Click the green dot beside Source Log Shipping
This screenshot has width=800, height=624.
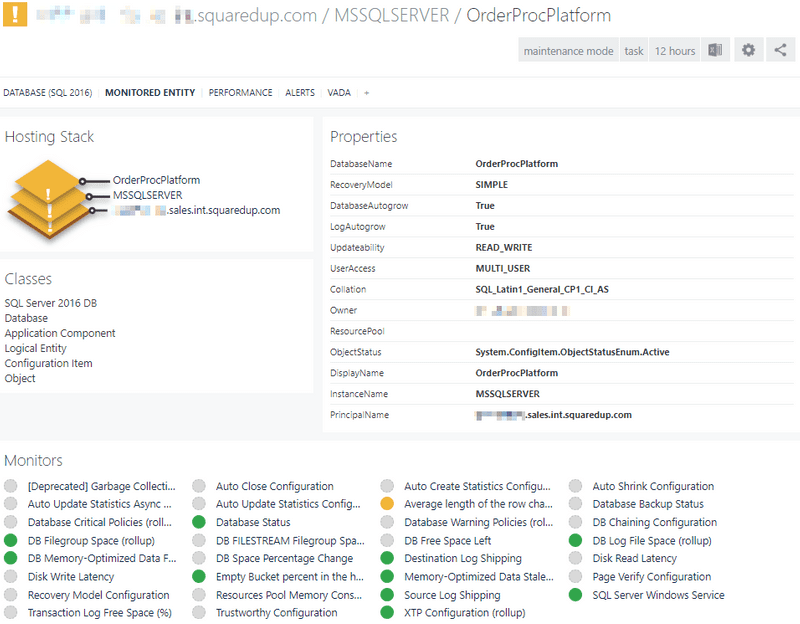click(x=387, y=595)
